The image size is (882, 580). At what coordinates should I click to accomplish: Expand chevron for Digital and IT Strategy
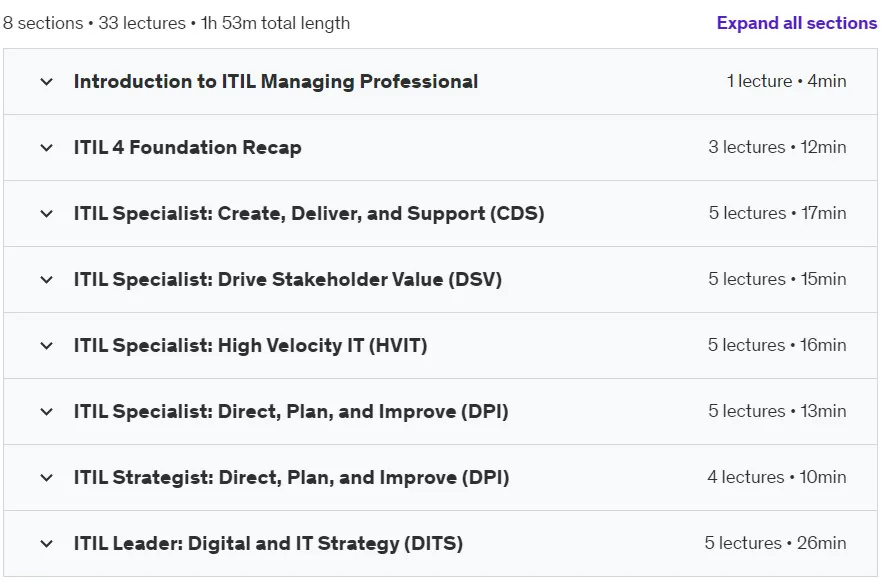47,543
